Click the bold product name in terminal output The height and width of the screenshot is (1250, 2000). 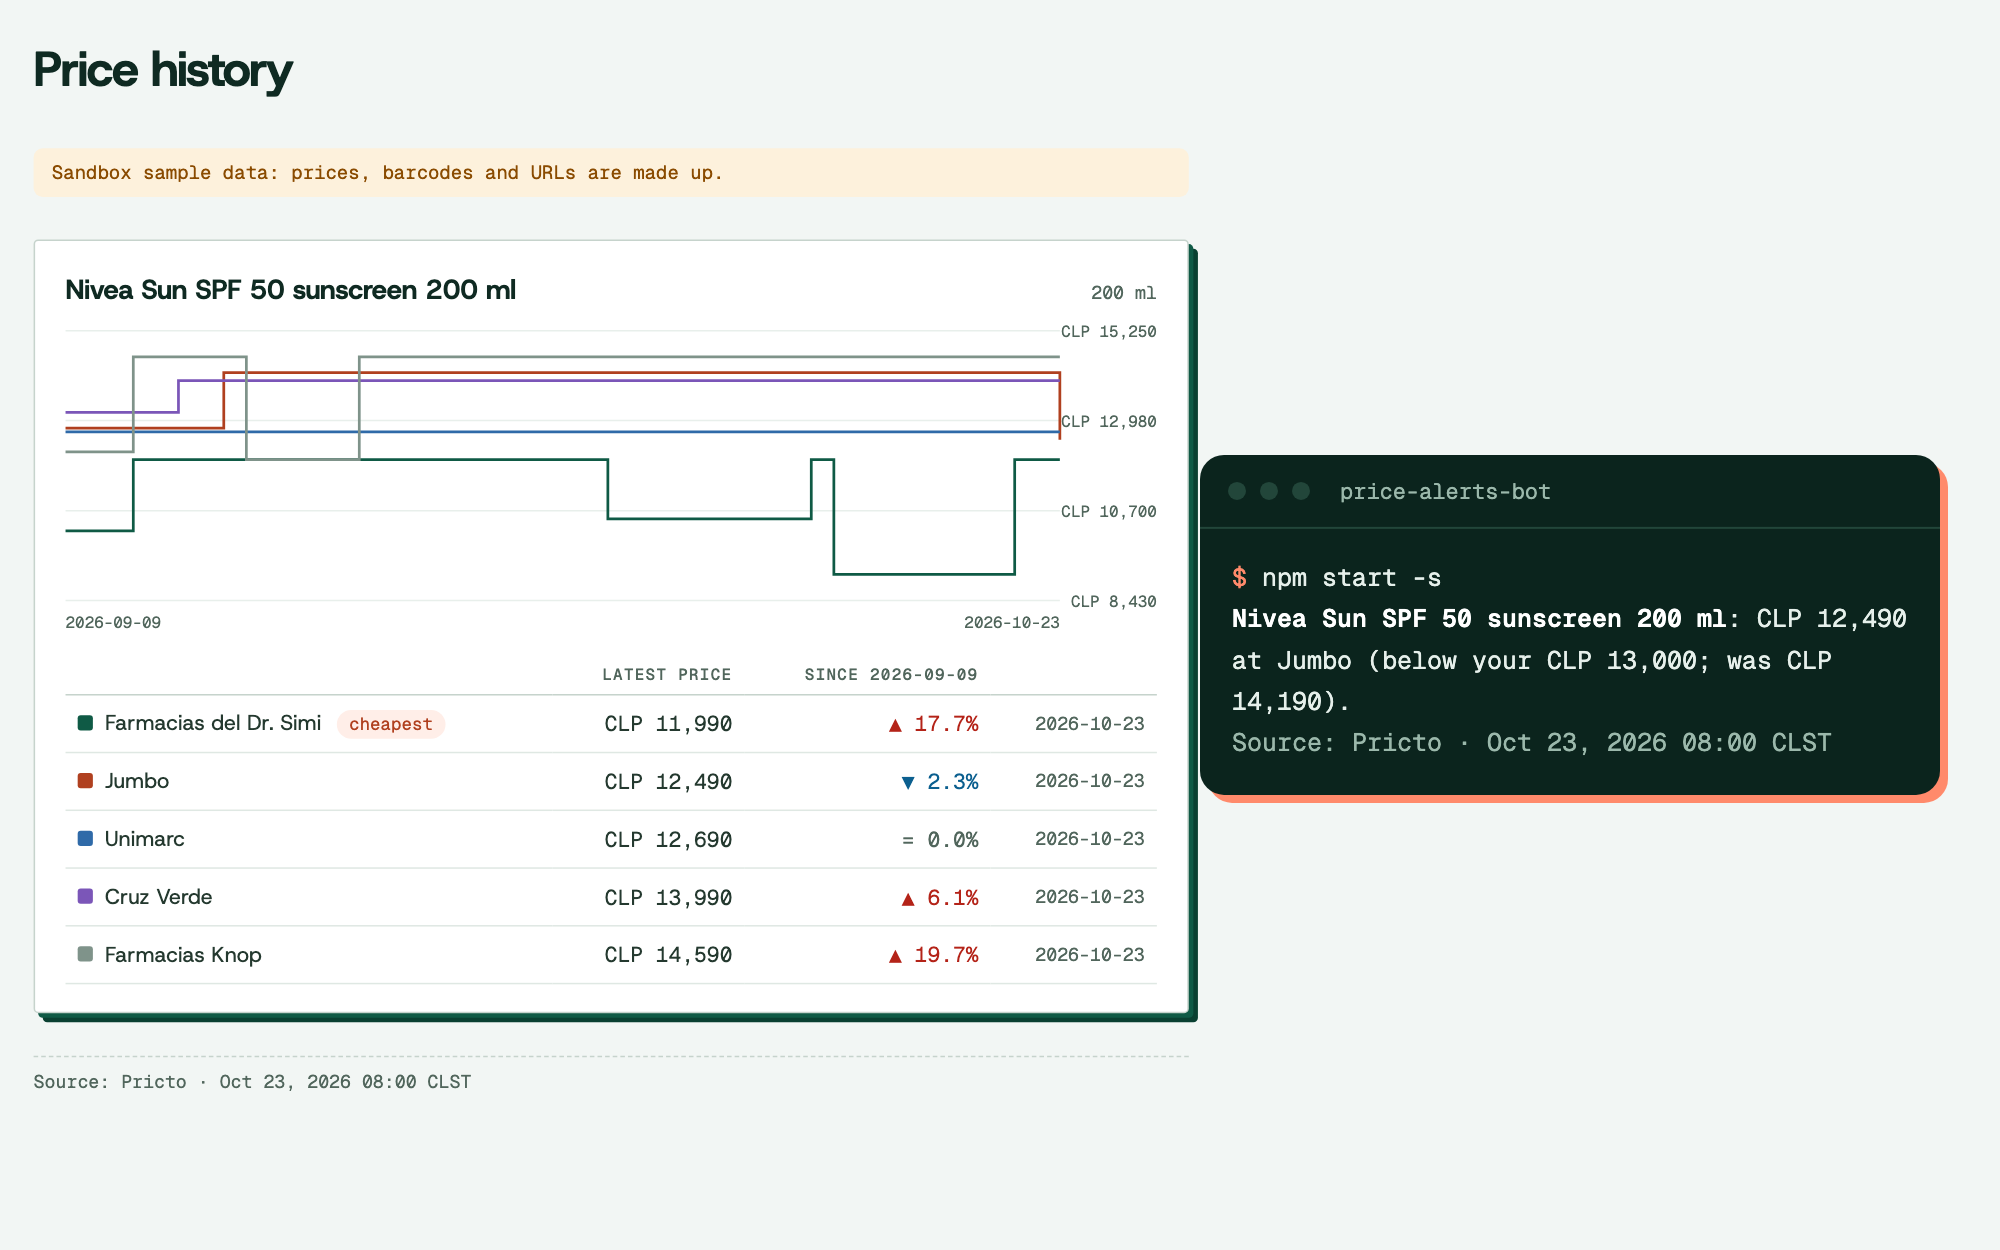click(x=1479, y=619)
